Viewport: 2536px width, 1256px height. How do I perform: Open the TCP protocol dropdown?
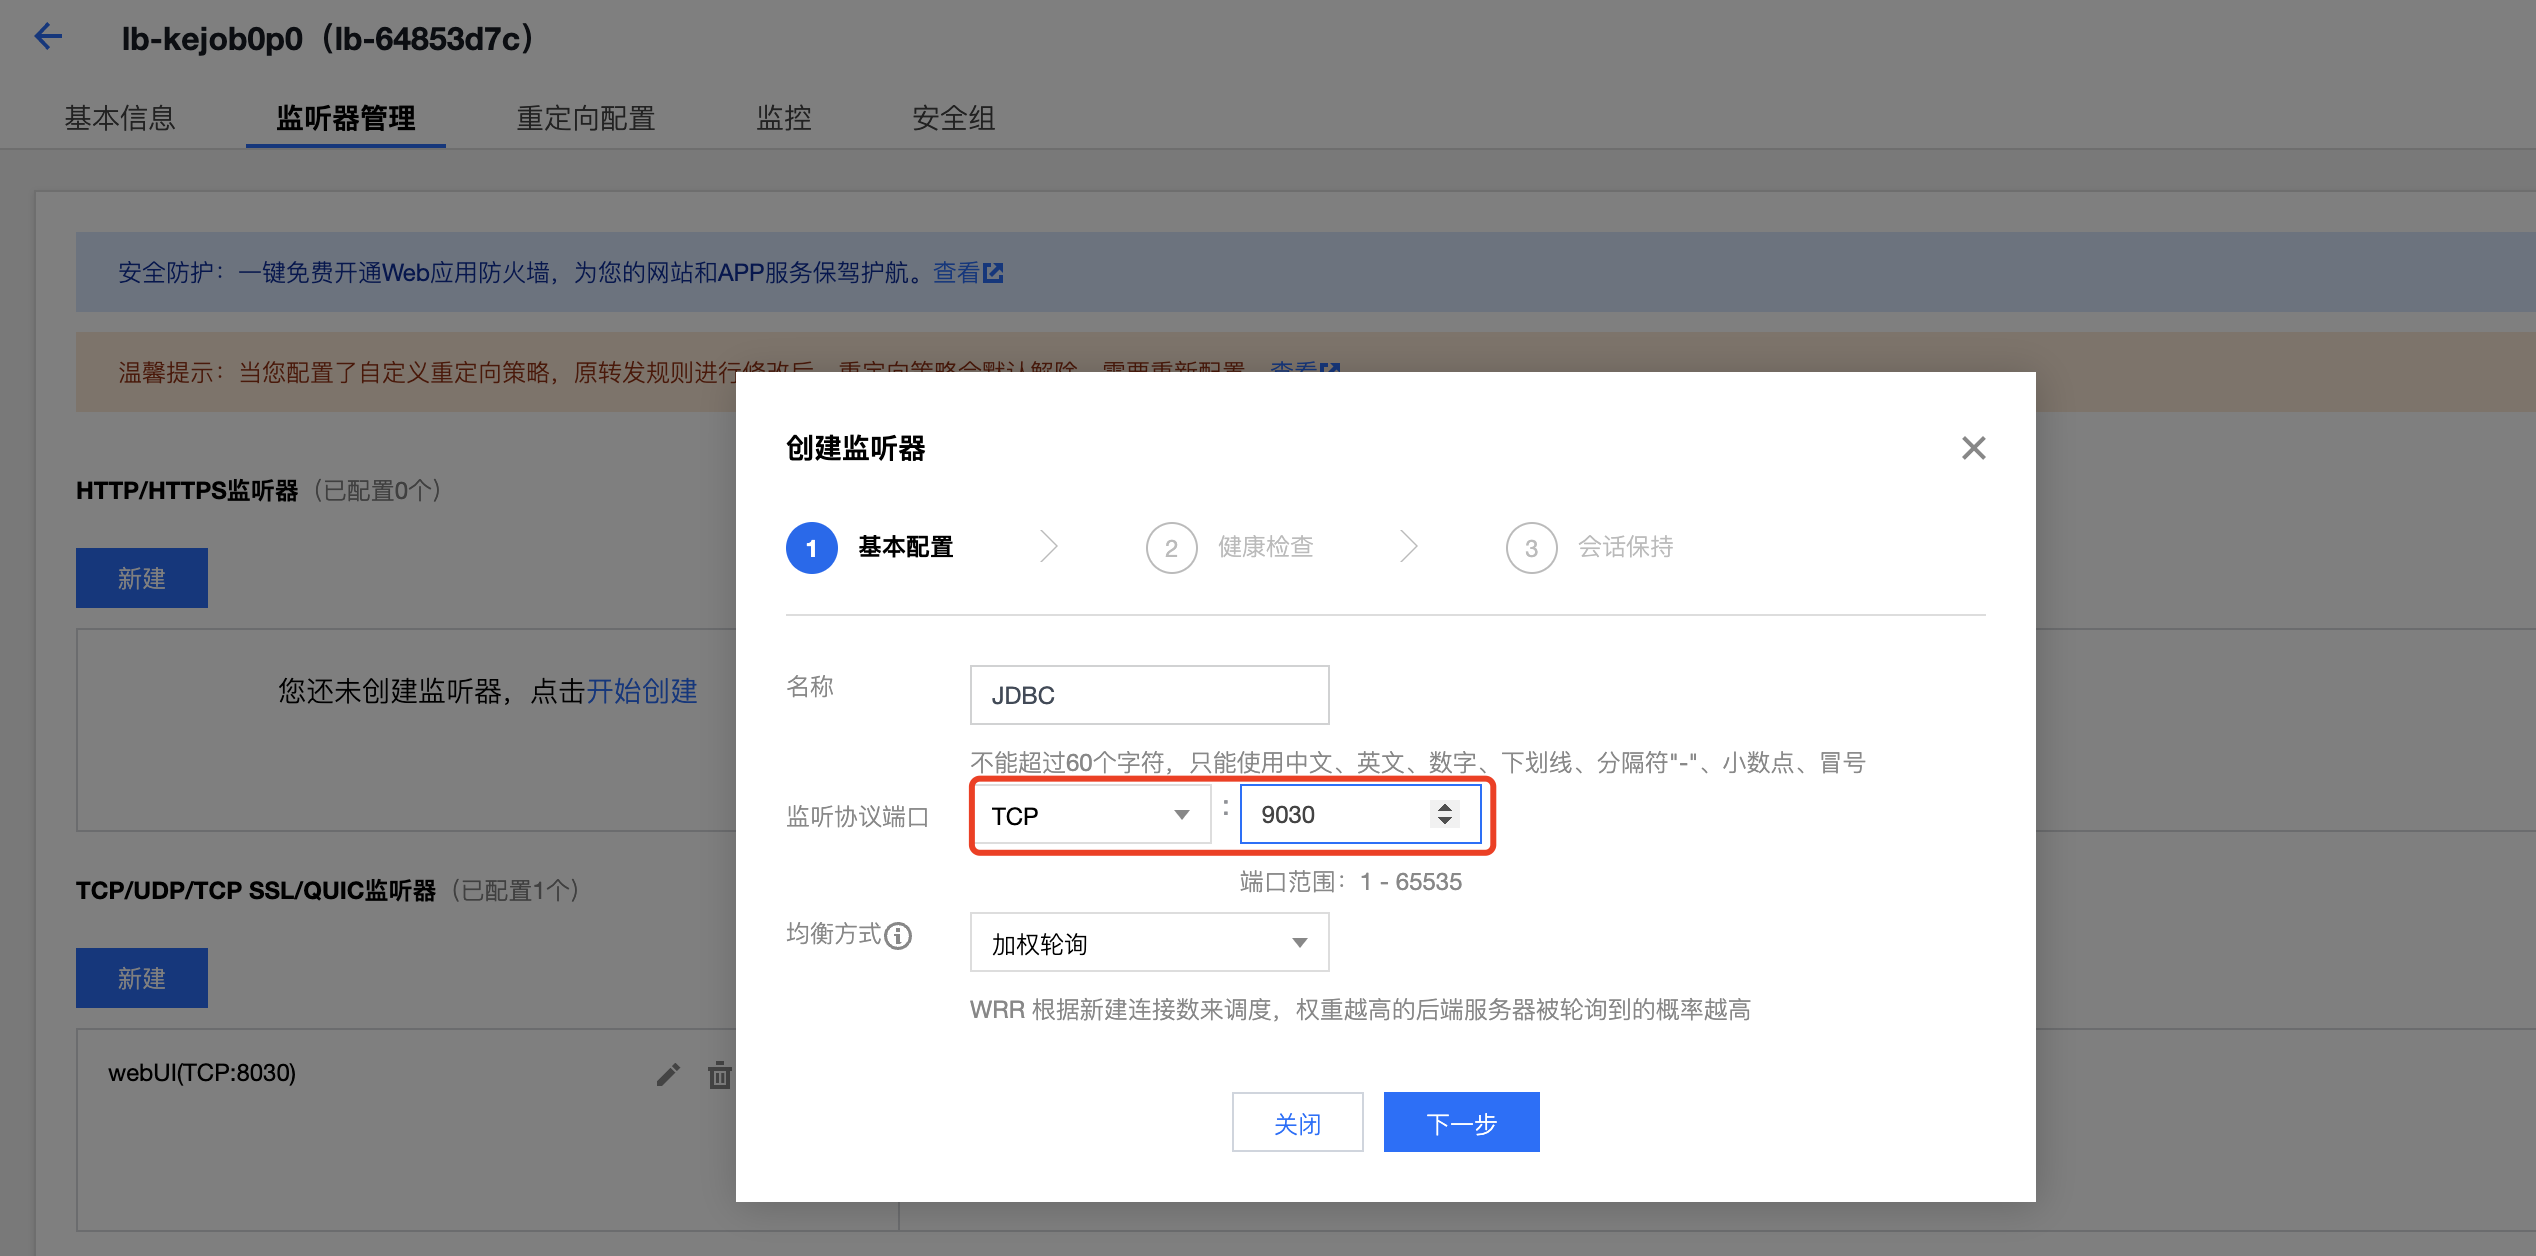pos(1090,815)
